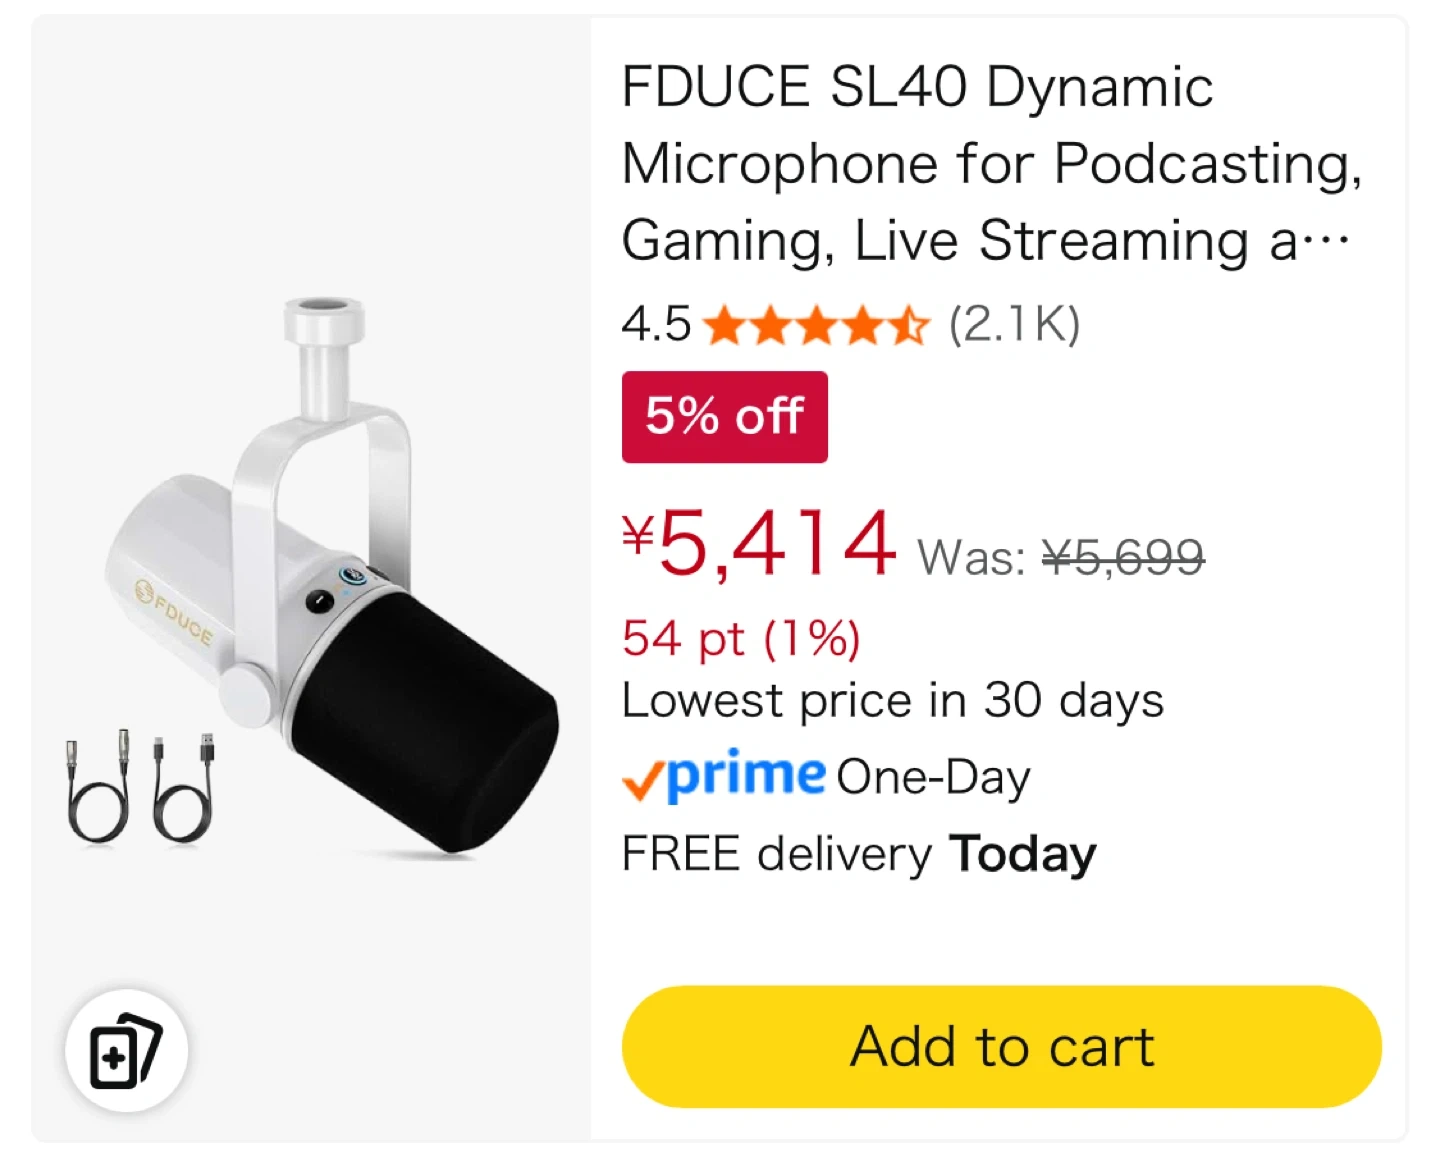1440x1157 pixels.
Task: Click the orange star rating icons
Action: (815, 326)
